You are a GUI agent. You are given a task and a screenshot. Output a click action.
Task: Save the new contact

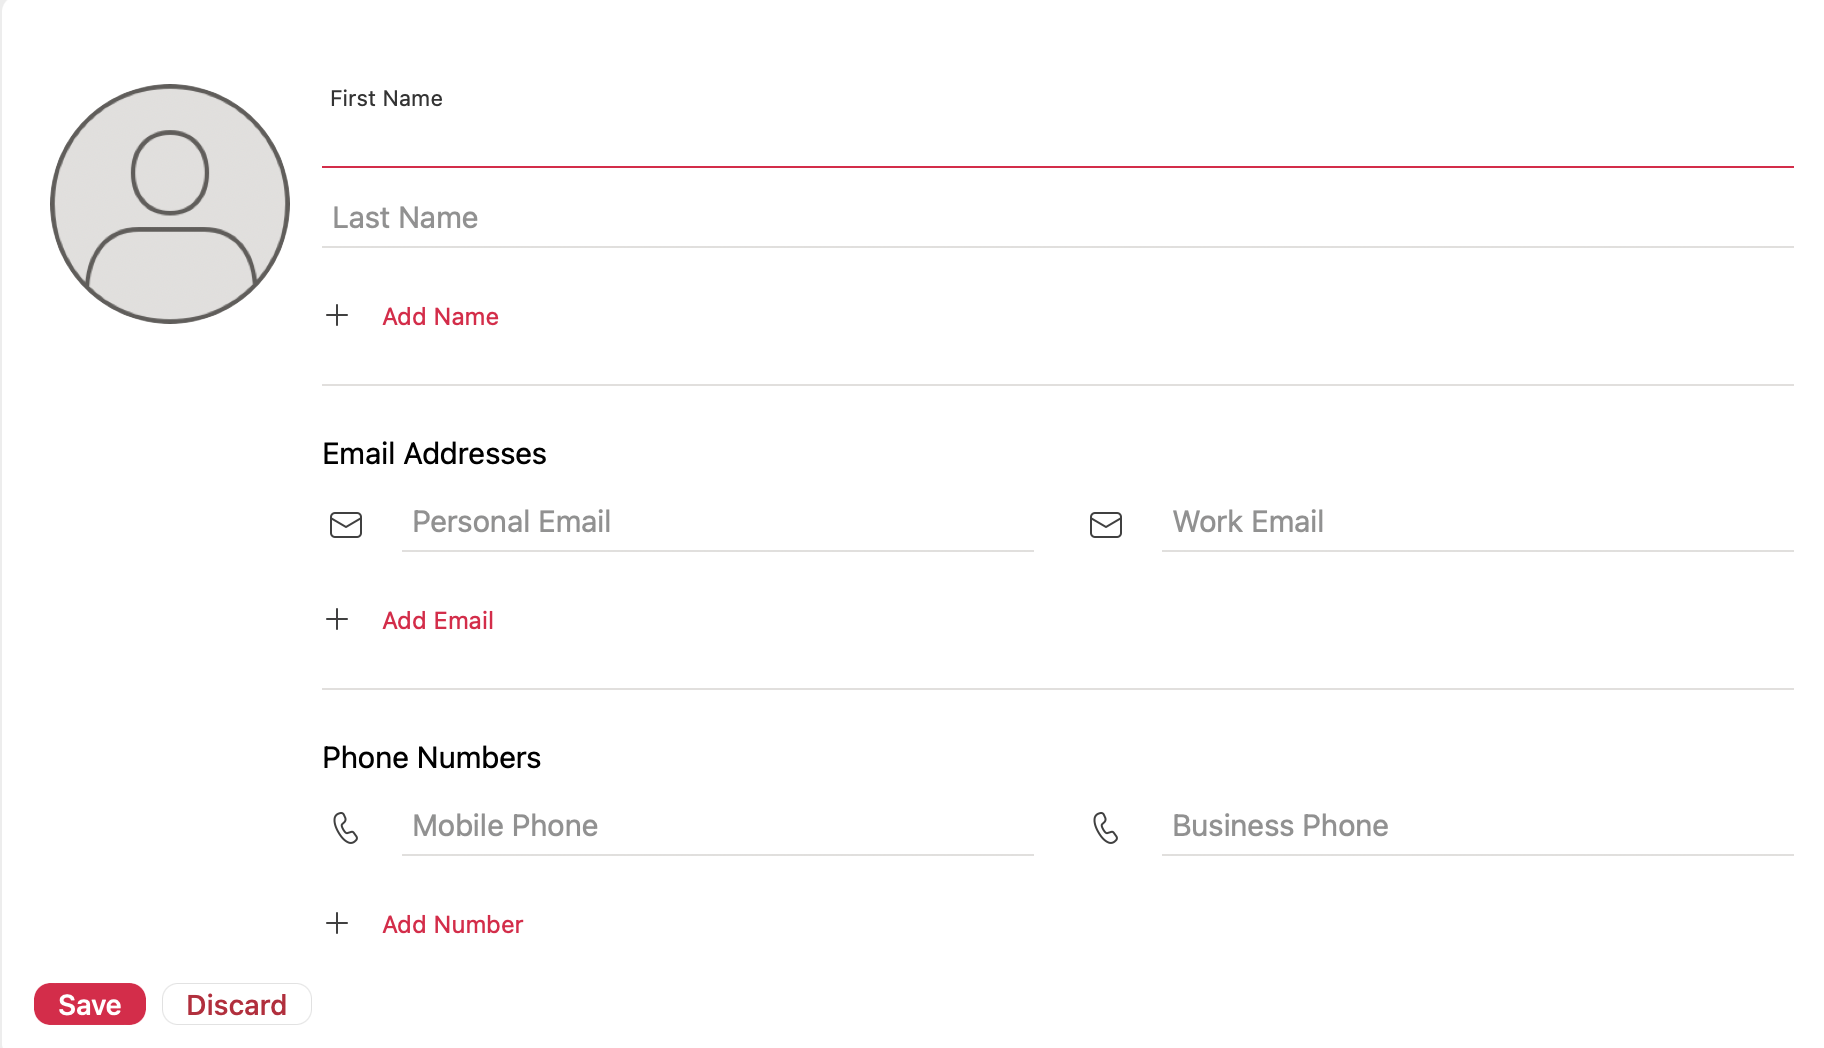click(89, 1004)
